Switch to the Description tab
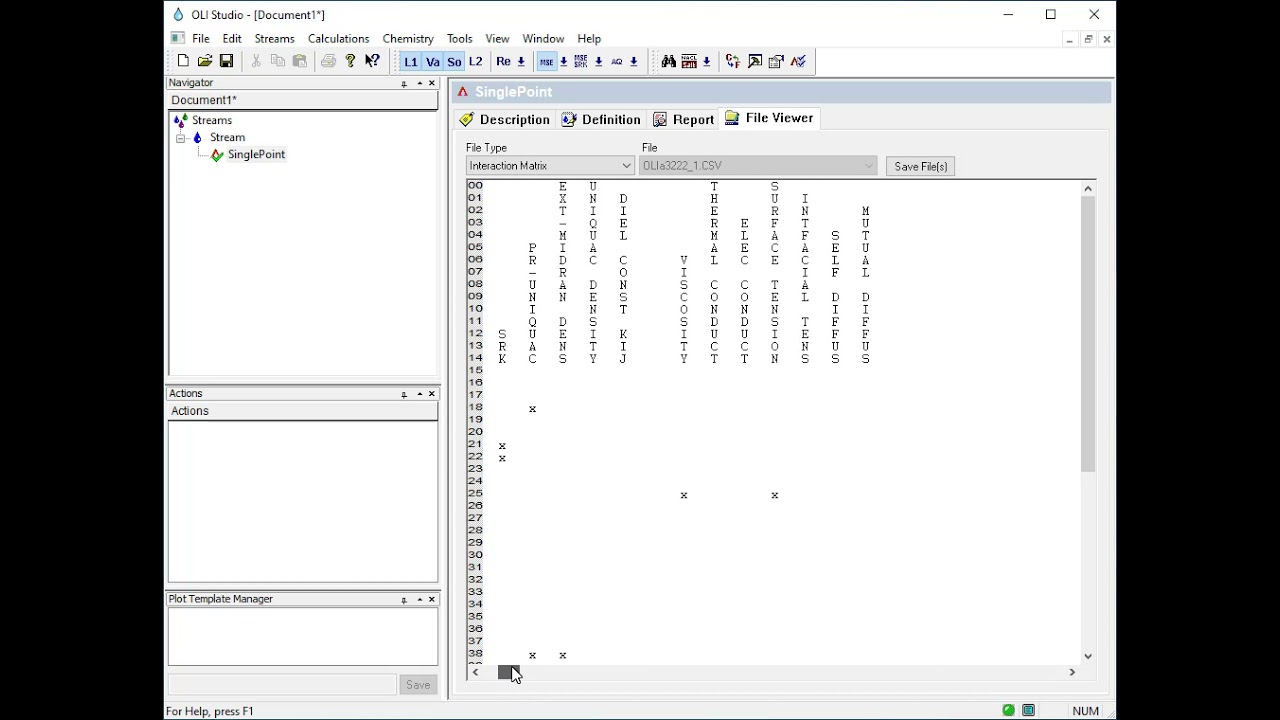1280x720 pixels. coord(505,120)
